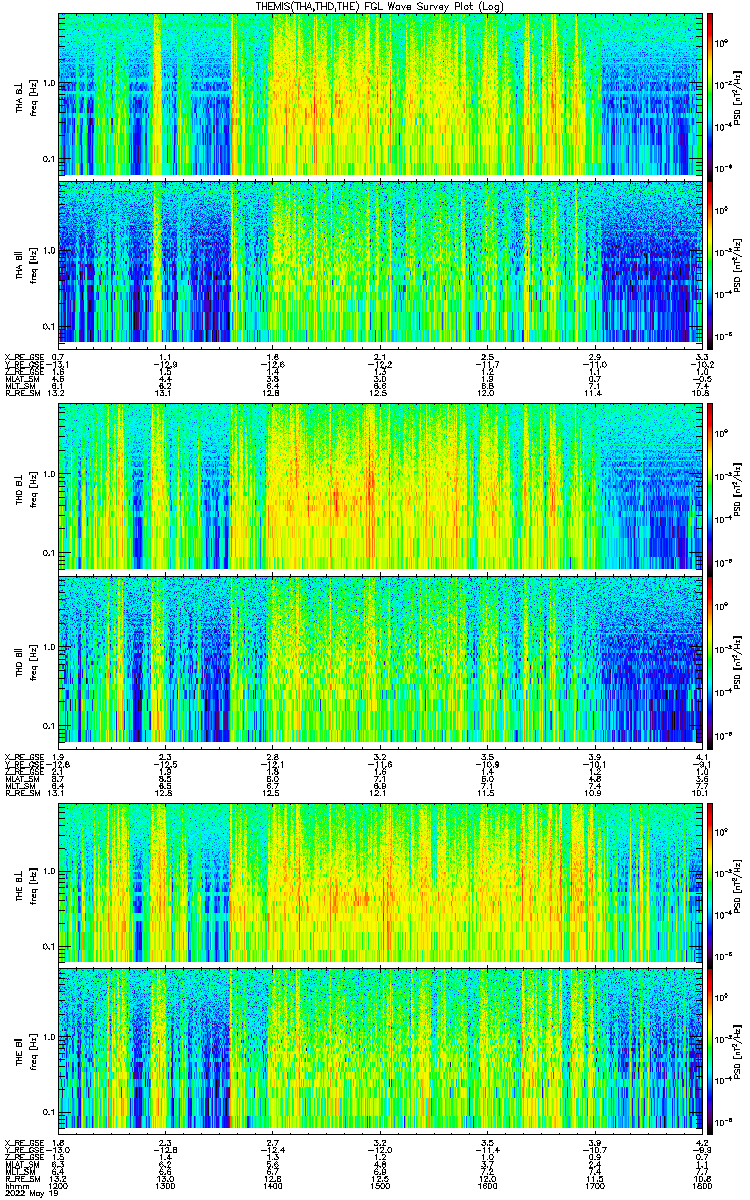Click the PSD units label of THE B‖ colorbar
Screen dimensions: 750x1200
pos(739,1051)
